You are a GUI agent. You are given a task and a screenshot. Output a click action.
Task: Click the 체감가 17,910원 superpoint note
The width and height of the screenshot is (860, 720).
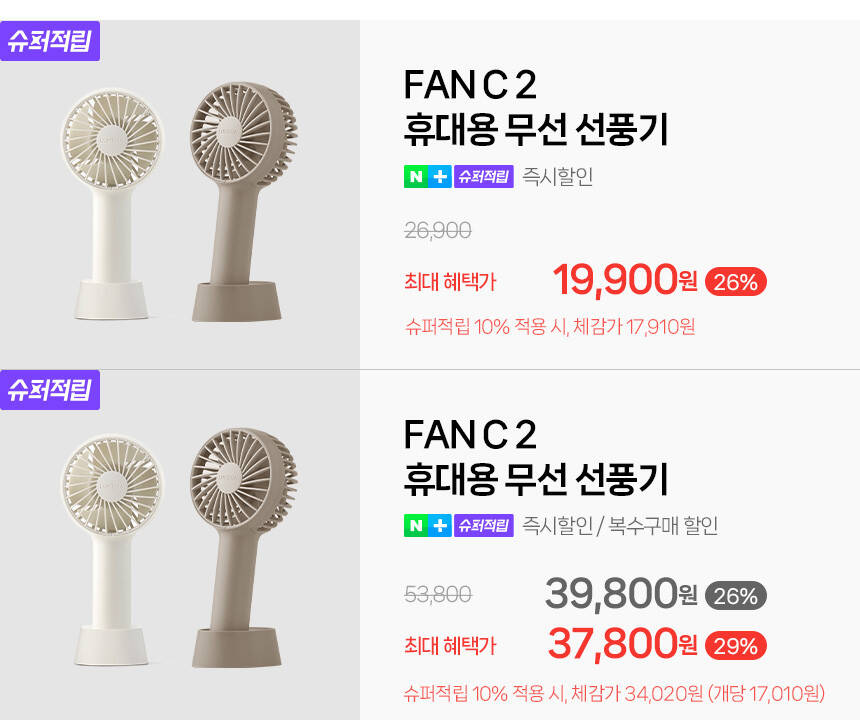[550, 327]
